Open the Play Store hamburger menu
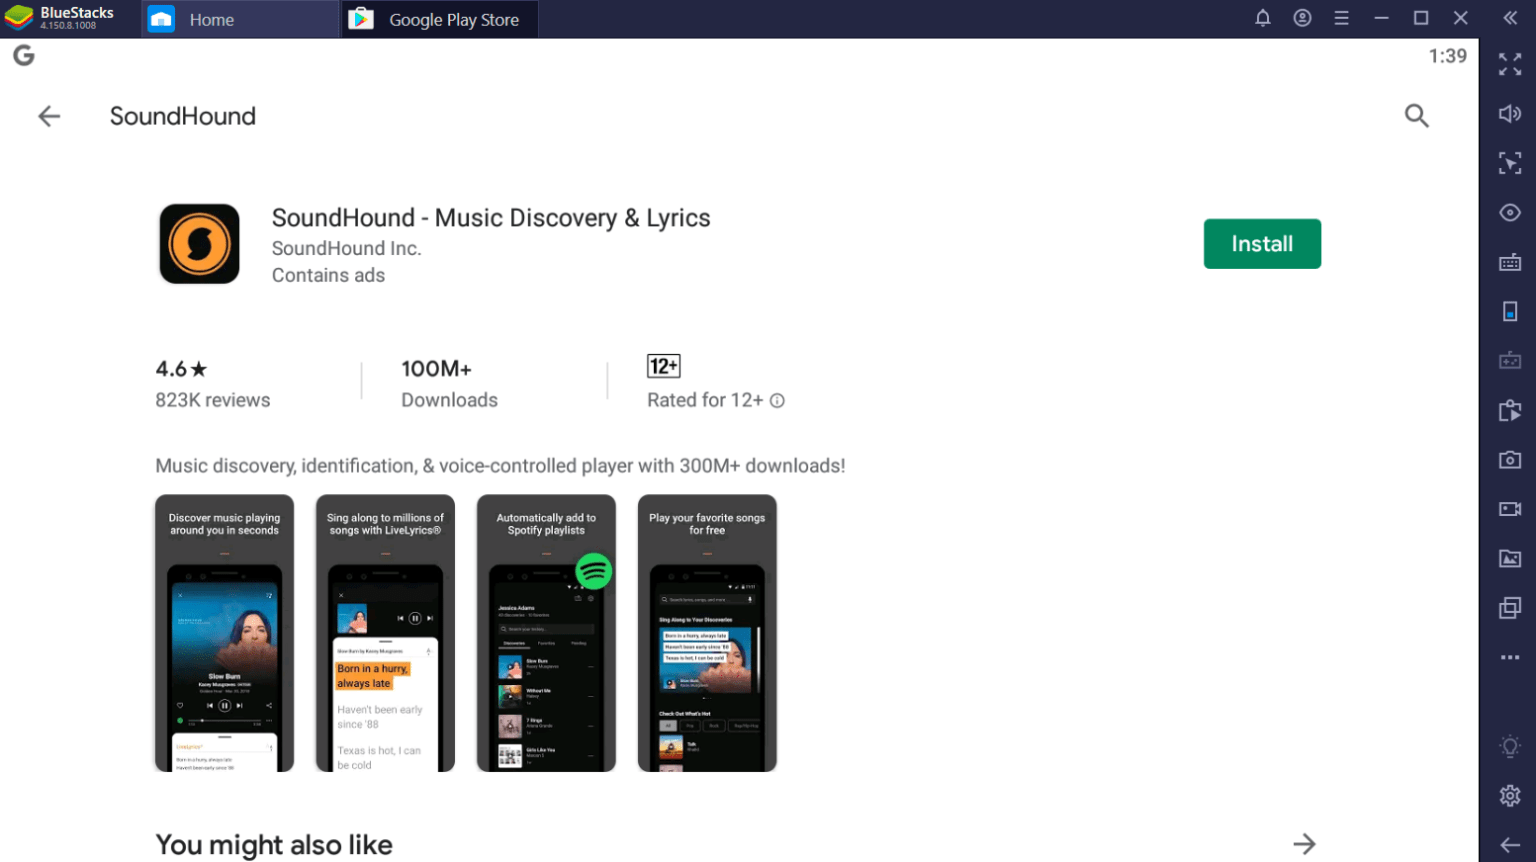This screenshot has height=862, width=1536. click(1341, 17)
